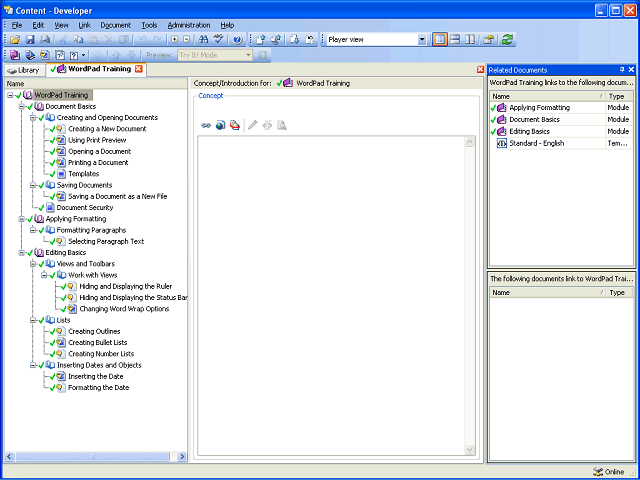This screenshot has height=480, width=640.
Task: Toggle the vertical split layout button
Action: click(470, 40)
